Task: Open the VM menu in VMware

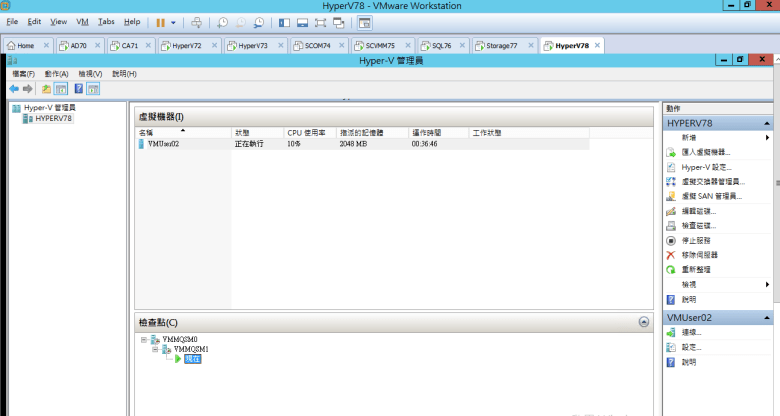Action: point(82,21)
